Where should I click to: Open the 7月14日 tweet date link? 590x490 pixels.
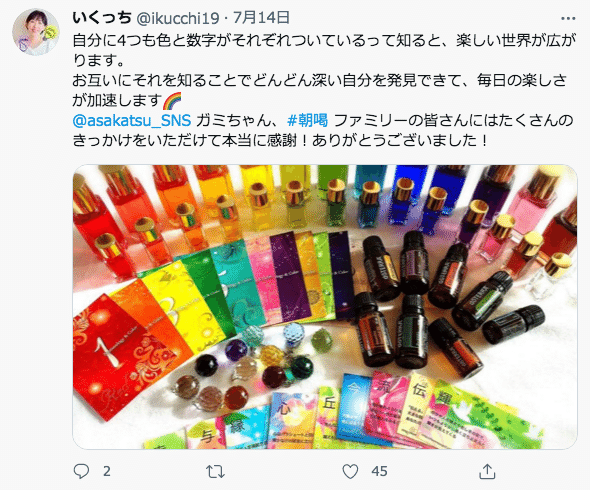pyautogui.click(x=261, y=18)
